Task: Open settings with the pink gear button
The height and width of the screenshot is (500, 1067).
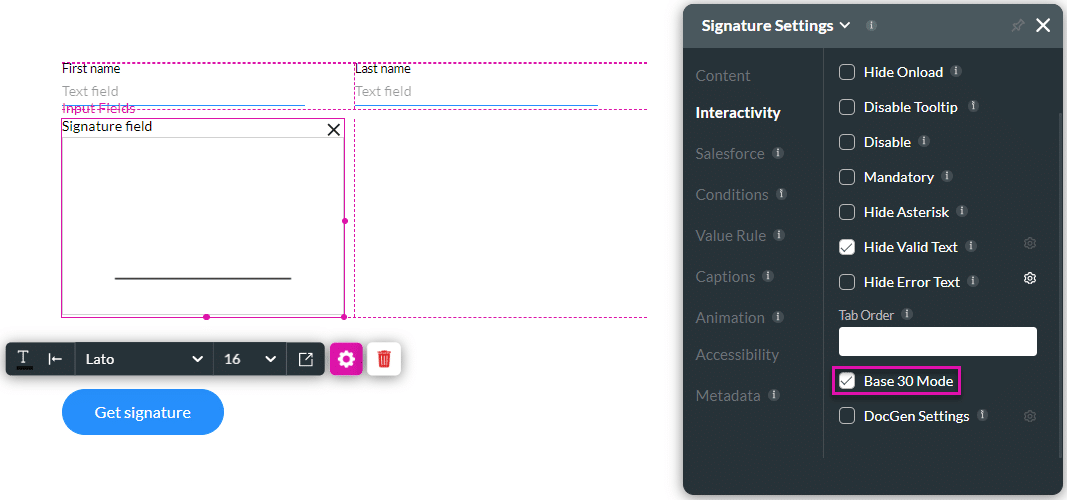Action: [346, 359]
